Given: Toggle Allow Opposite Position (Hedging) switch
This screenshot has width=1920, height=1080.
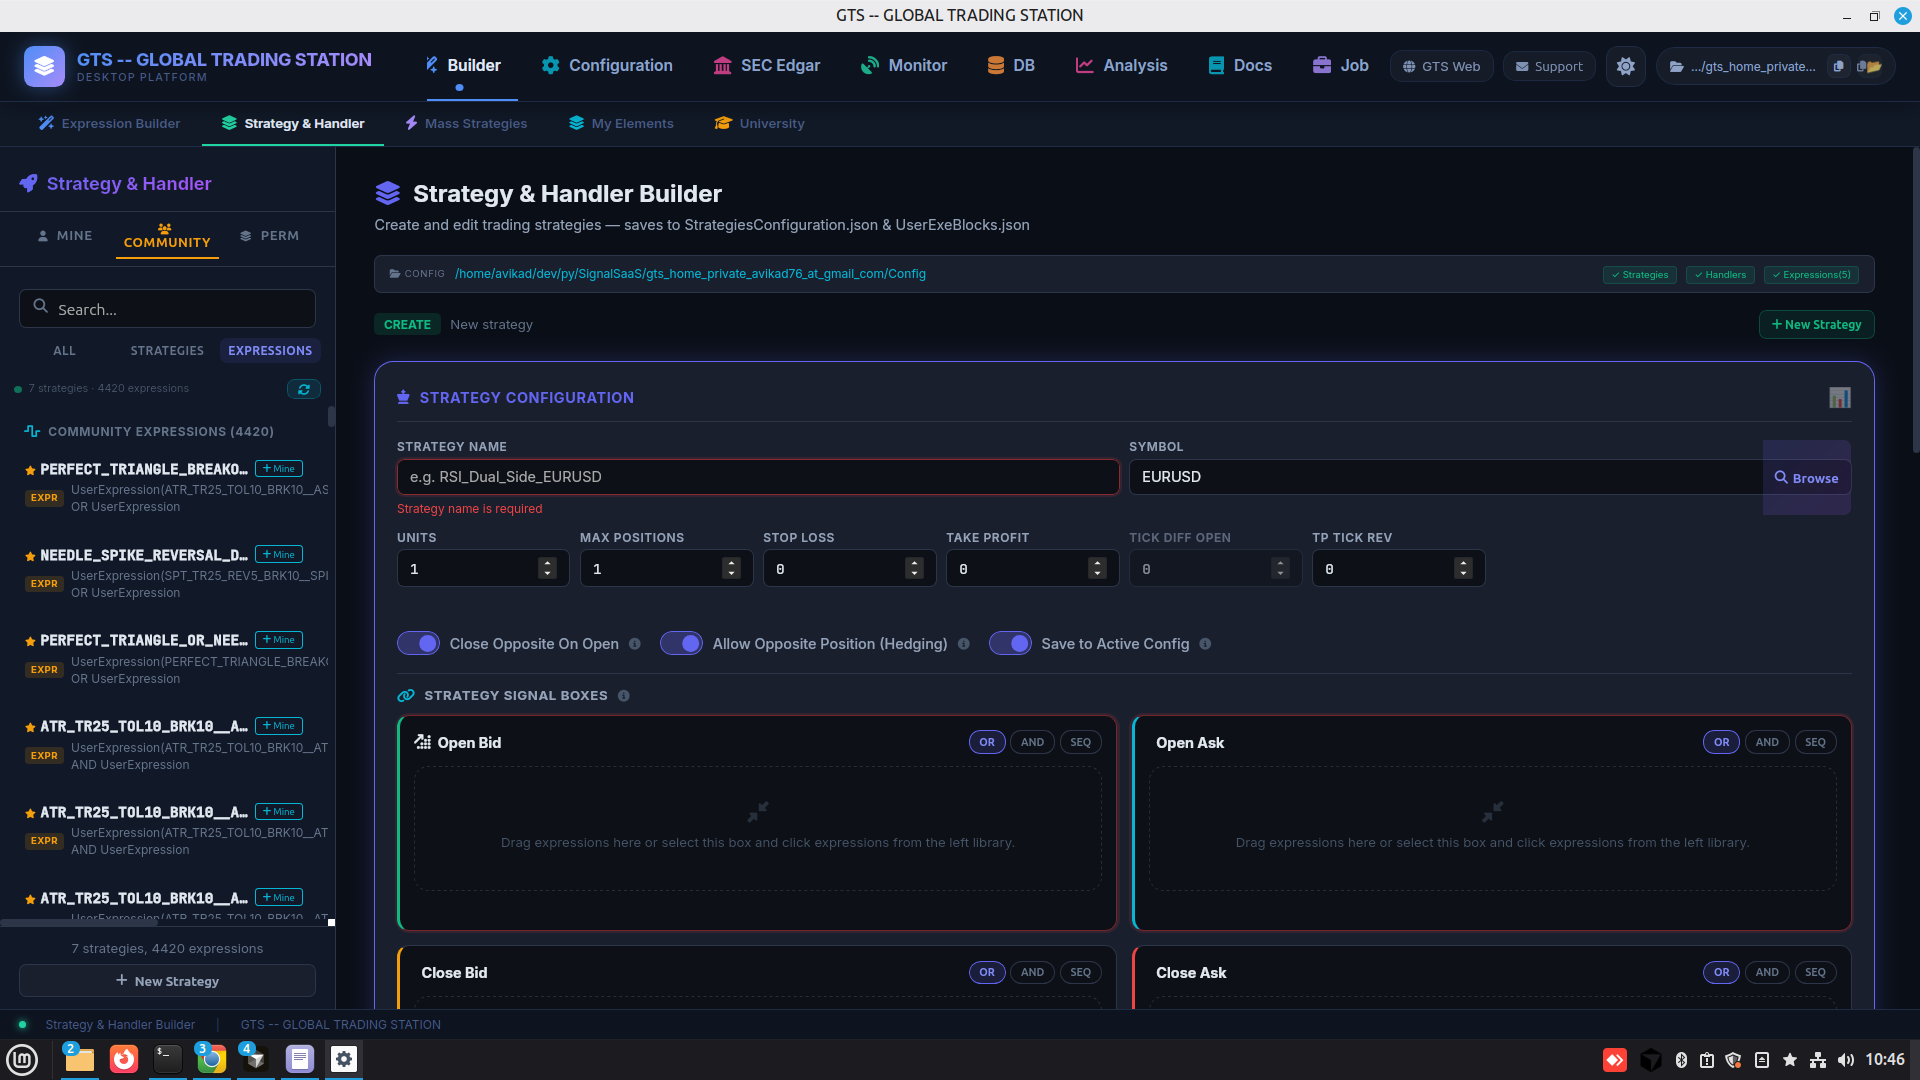Looking at the screenshot, I should 681,644.
